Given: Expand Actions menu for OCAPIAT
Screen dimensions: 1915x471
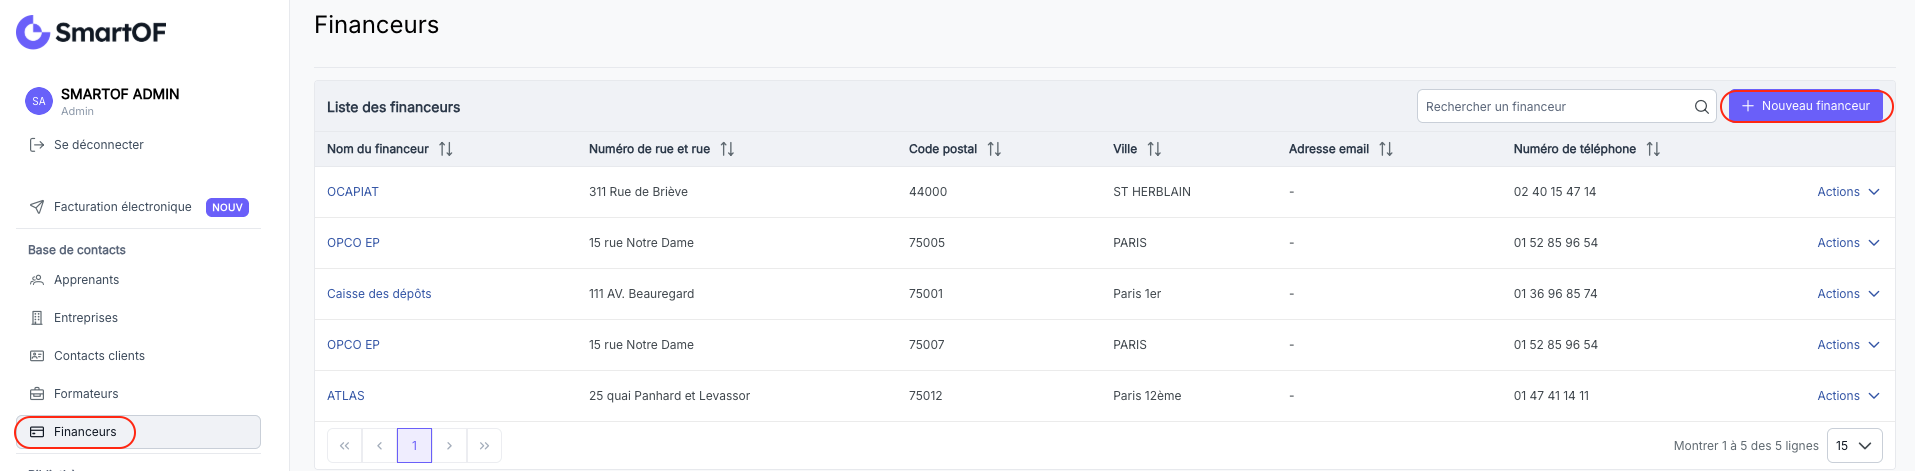Looking at the screenshot, I should pos(1848,192).
